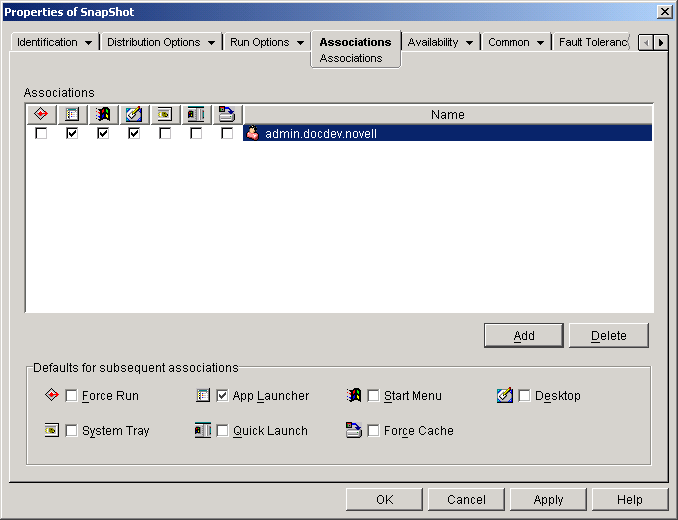Click the Delete button

pyautogui.click(x=608, y=335)
